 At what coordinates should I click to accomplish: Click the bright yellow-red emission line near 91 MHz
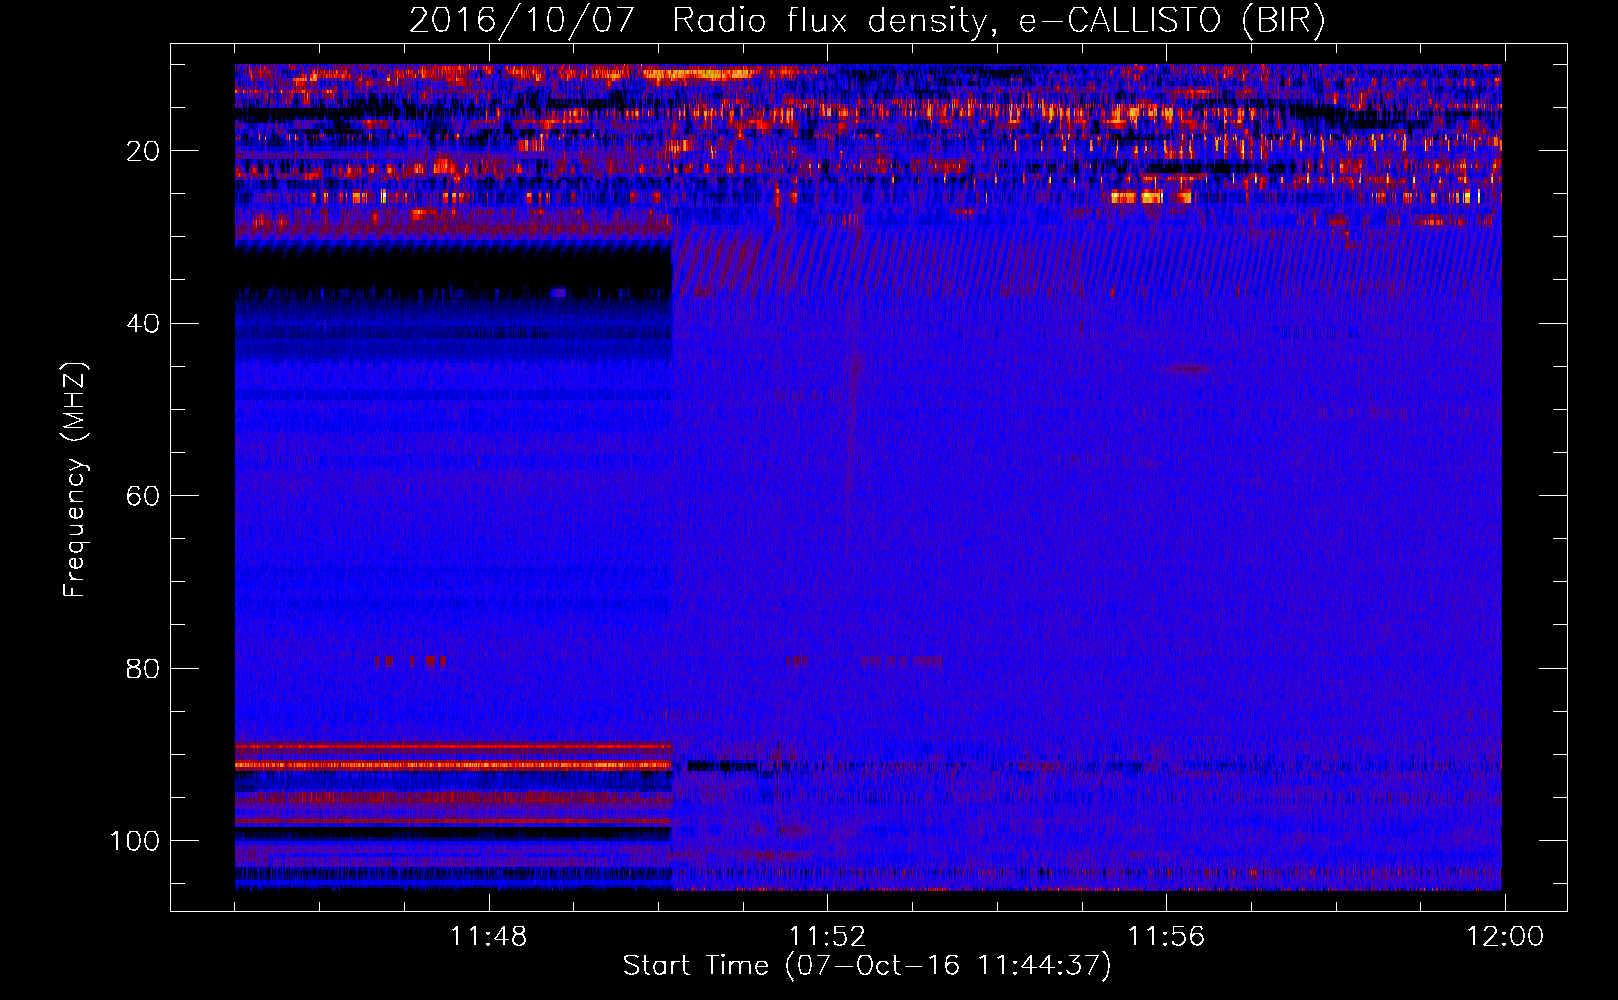point(453,765)
